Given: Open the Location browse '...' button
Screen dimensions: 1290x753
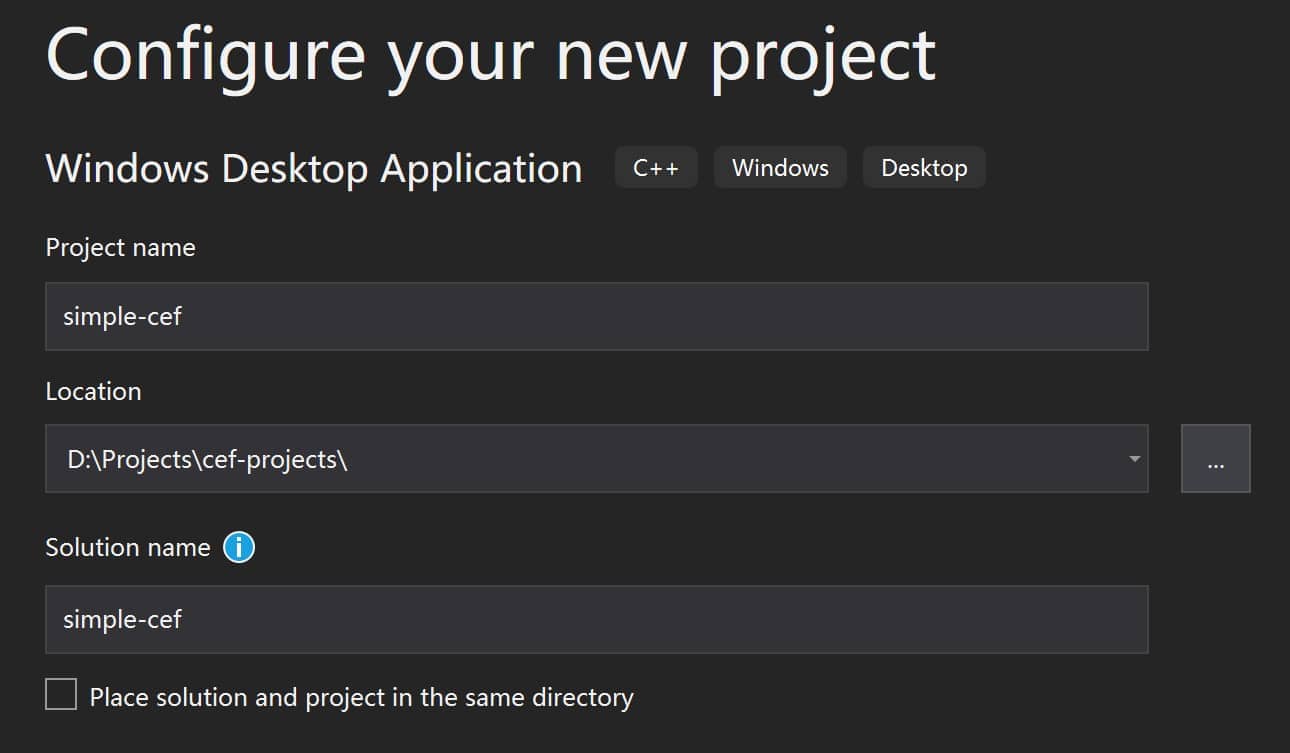Looking at the screenshot, I should pyautogui.click(x=1215, y=459).
